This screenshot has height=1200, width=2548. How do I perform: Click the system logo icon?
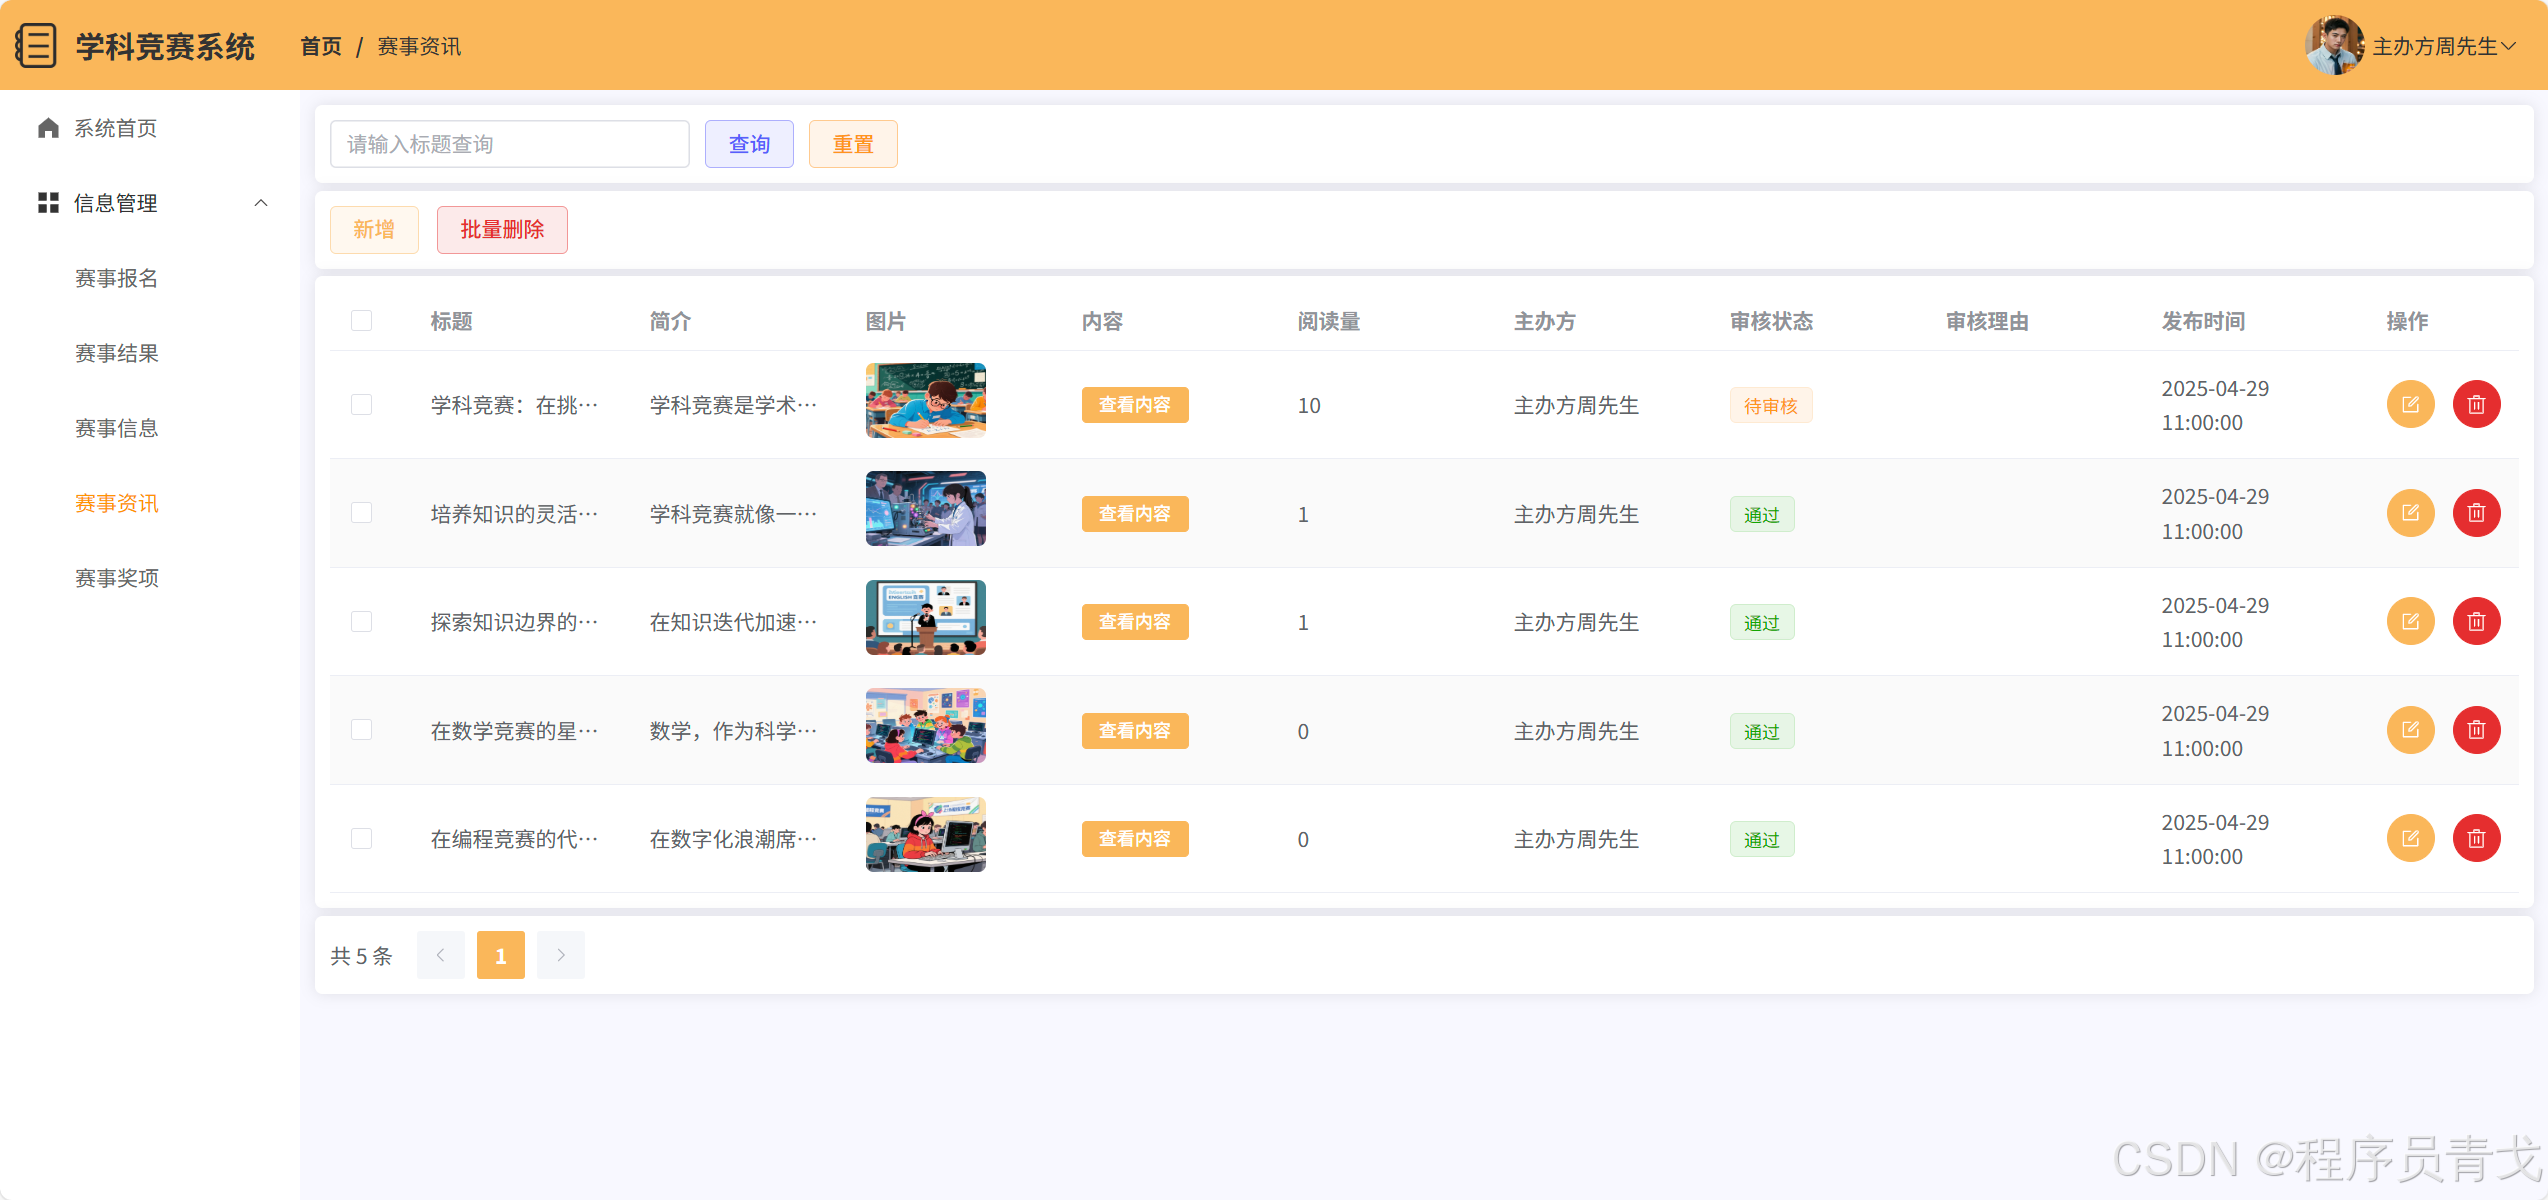(37, 46)
